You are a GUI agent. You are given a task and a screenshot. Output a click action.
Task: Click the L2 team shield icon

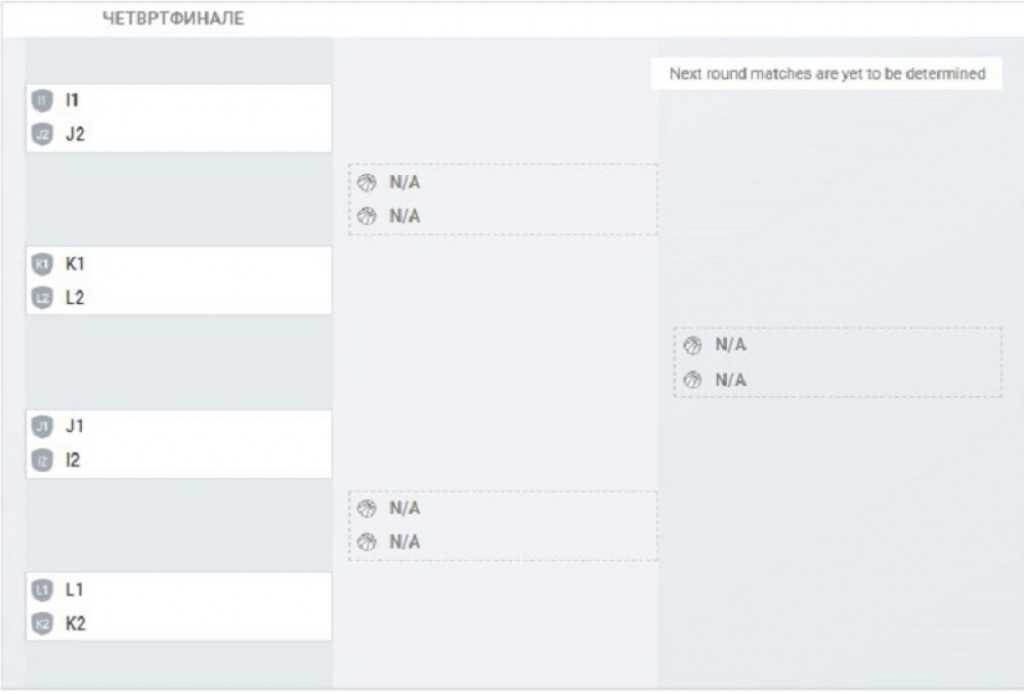tap(41, 298)
